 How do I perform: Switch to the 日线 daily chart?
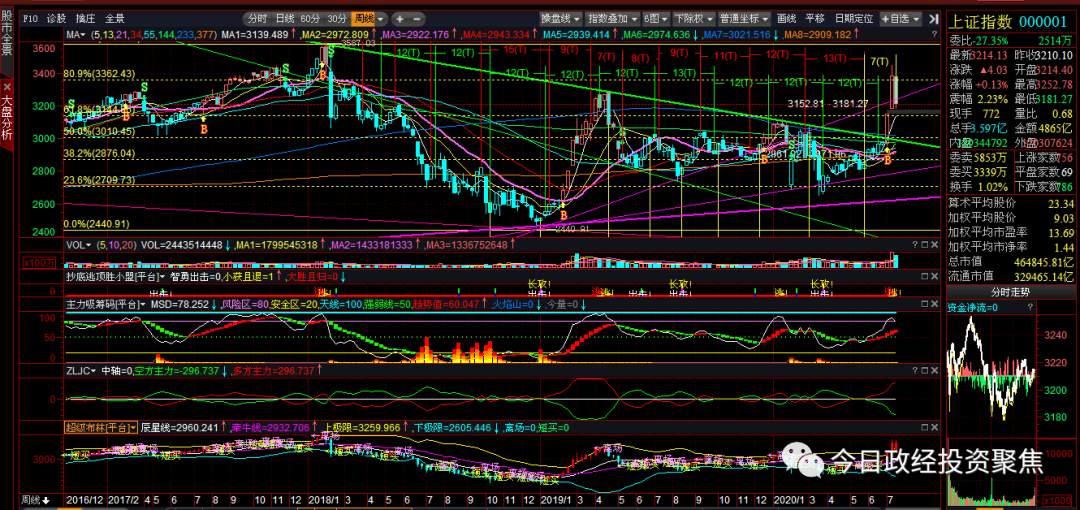284,19
